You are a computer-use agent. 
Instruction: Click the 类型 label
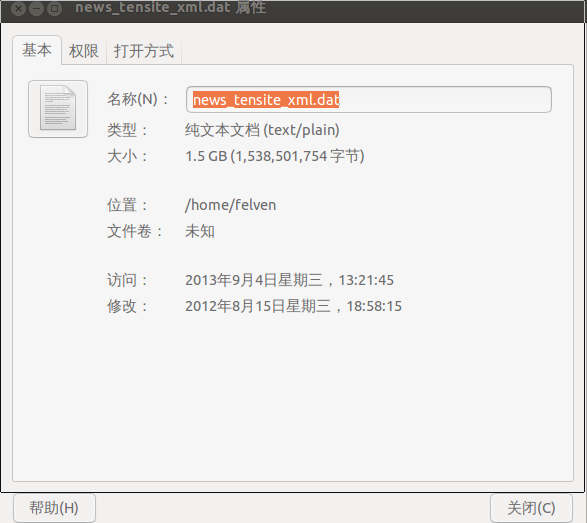click(x=128, y=130)
